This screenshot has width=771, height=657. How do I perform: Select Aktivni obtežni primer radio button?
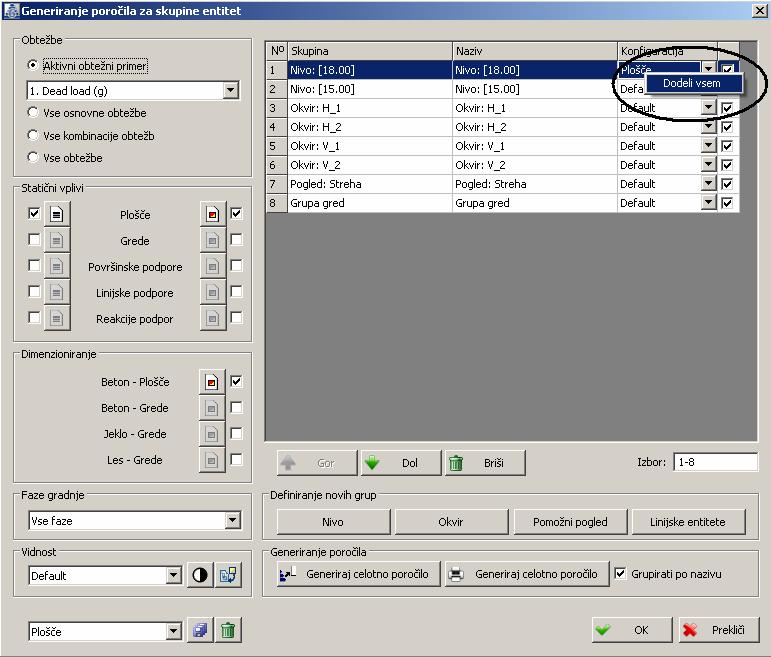pyautogui.click(x=33, y=65)
